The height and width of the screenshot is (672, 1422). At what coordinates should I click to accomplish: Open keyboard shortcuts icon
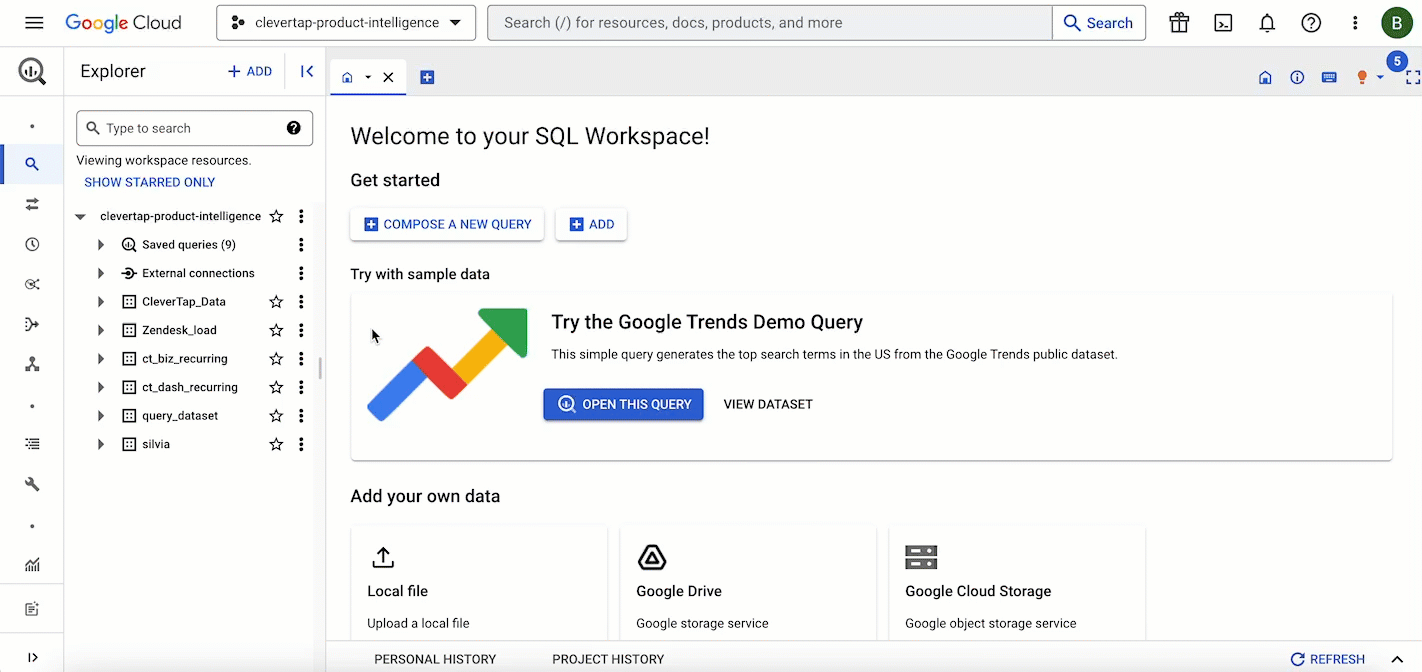(x=1329, y=77)
